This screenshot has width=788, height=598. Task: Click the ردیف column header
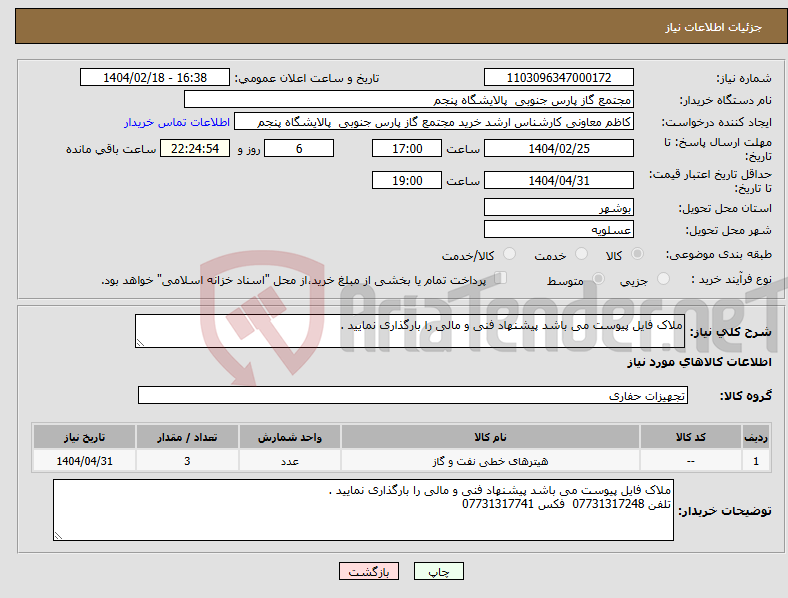coord(755,437)
